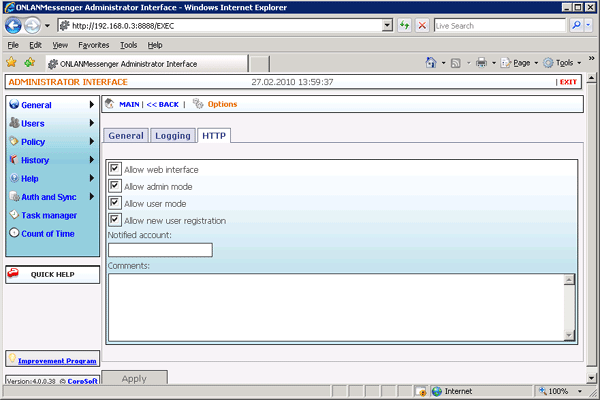Image resolution: width=600 pixels, height=400 pixels.
Task: Click the MAIN home icon in breadcrumb
Action: (x=109, y=103)
